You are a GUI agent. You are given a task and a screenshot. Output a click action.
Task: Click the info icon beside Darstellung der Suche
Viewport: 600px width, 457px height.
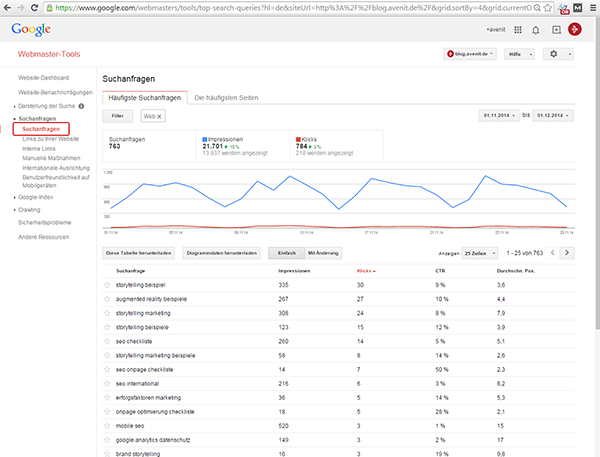click(x=81, y=106)
